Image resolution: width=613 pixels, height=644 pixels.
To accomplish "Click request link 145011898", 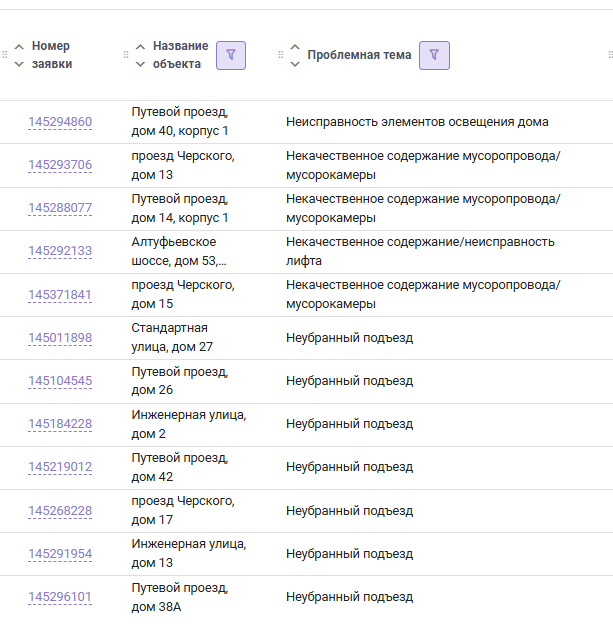I will (60, 338).
